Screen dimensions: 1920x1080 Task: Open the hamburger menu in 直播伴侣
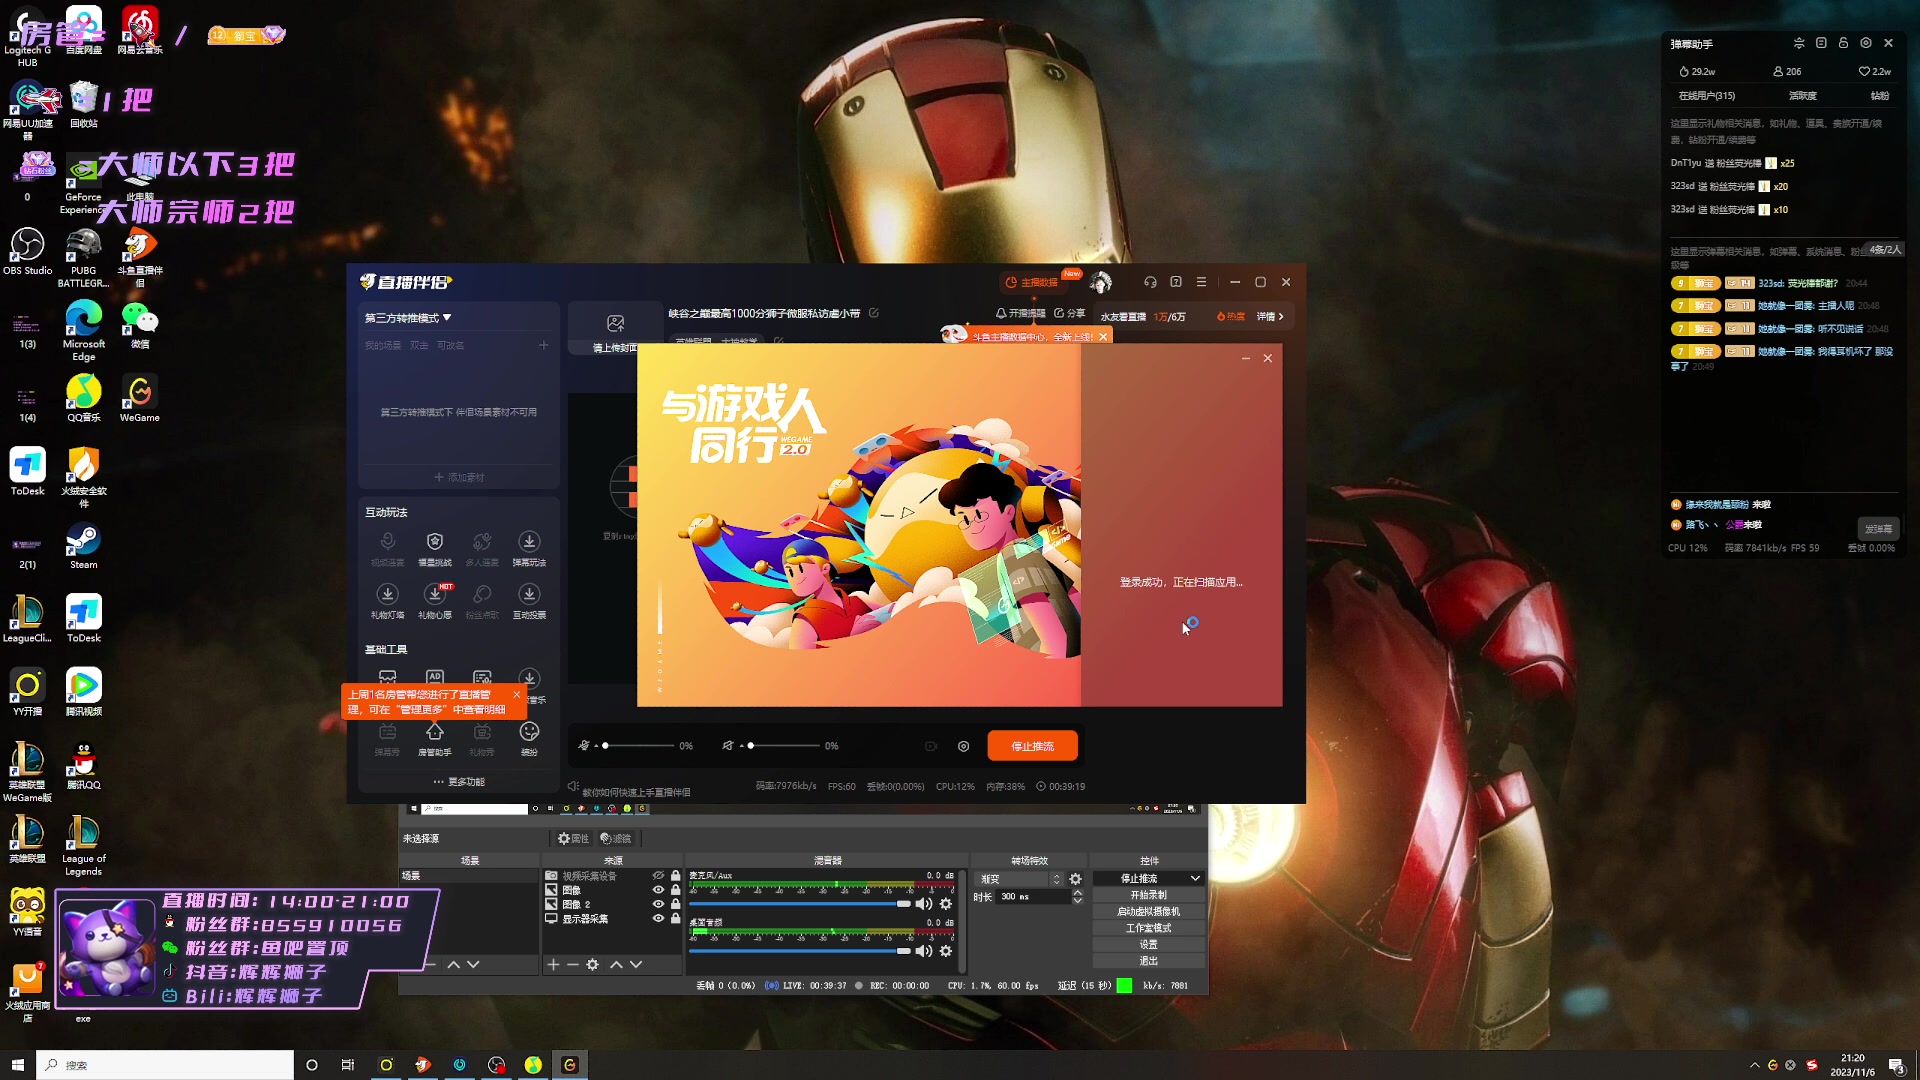[x=1202, y=282]
